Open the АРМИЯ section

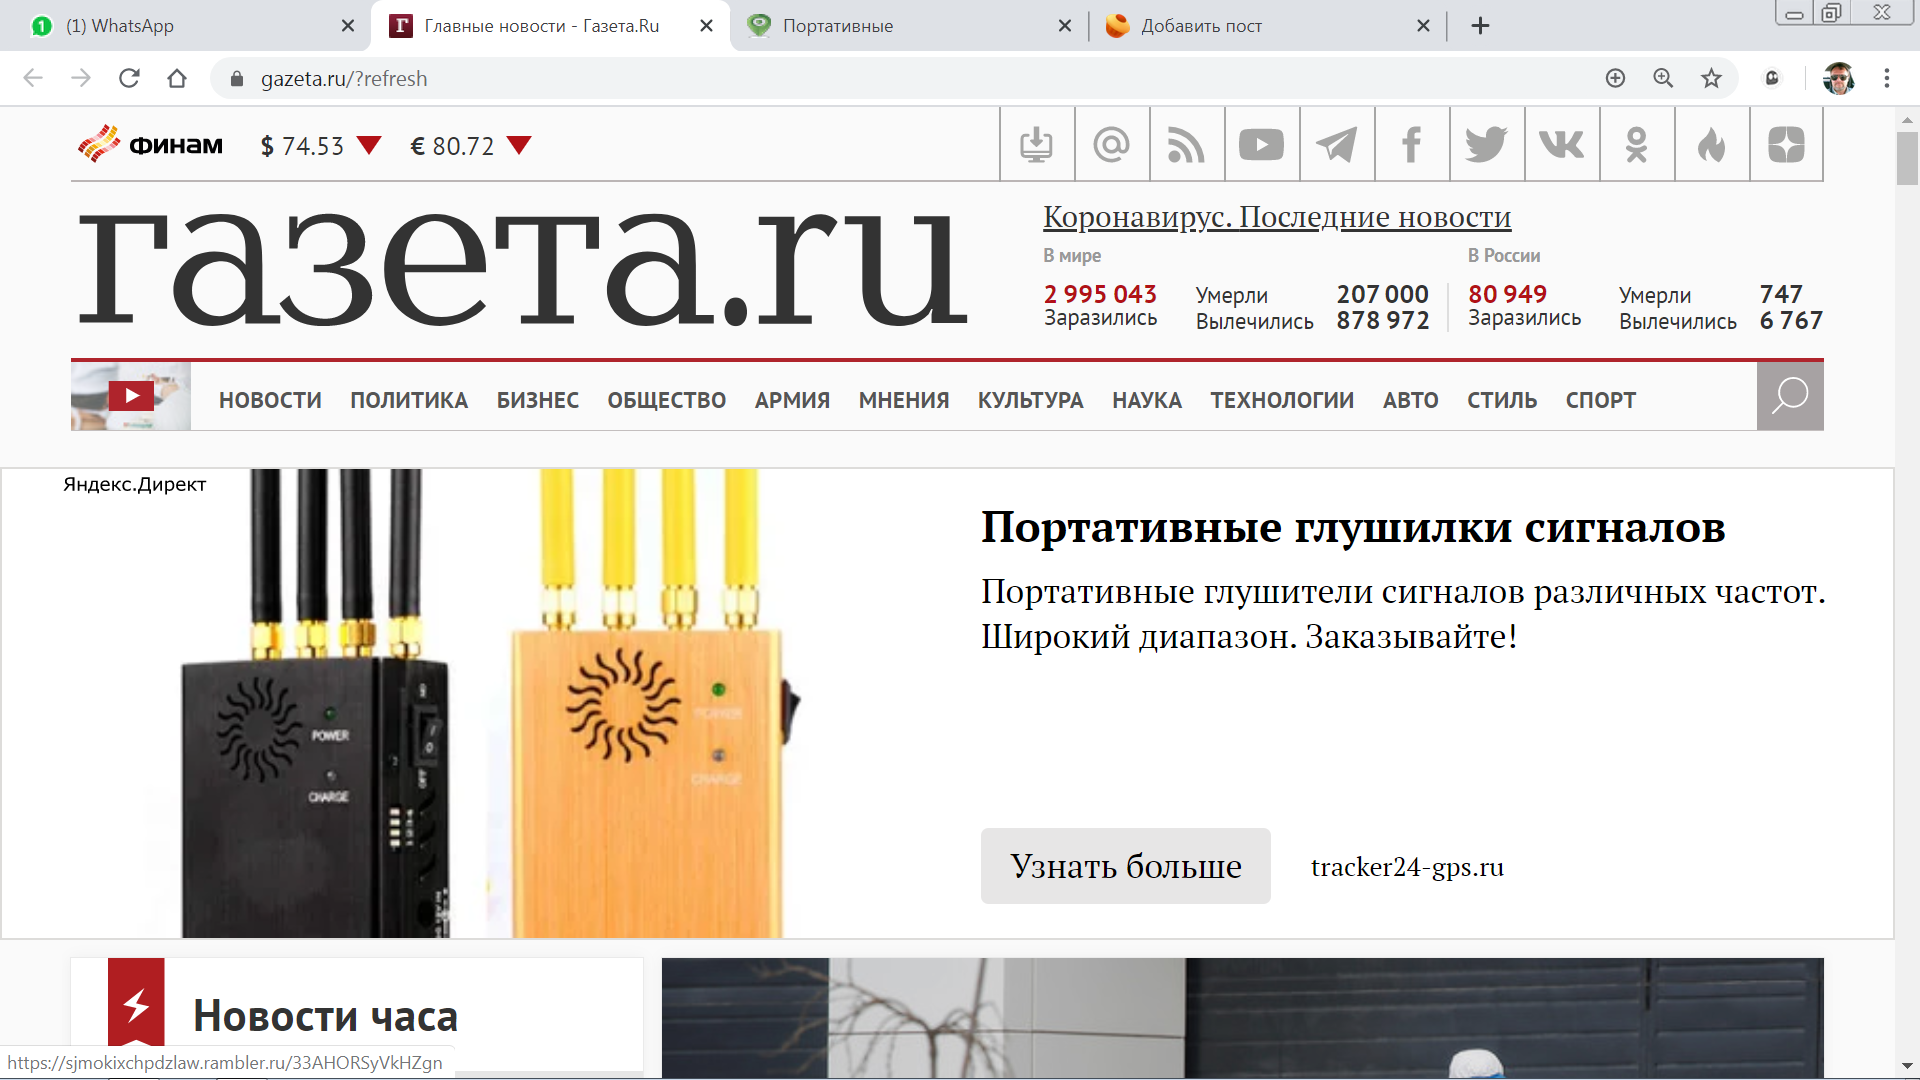[x=792, y=400]
